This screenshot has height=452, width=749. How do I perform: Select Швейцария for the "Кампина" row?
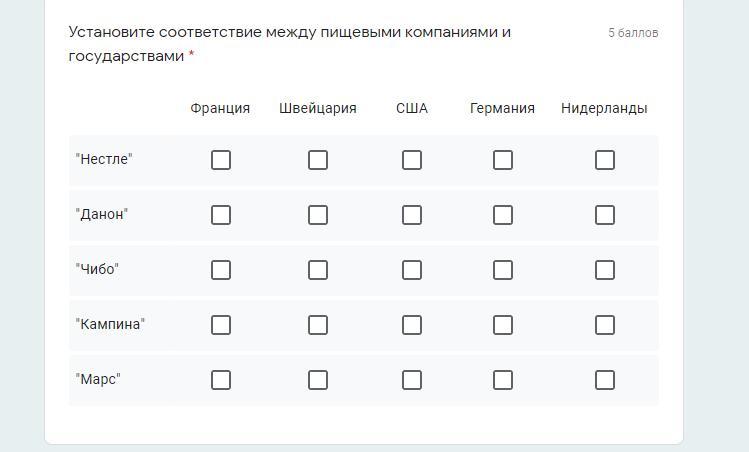click(x=318, y=325)
